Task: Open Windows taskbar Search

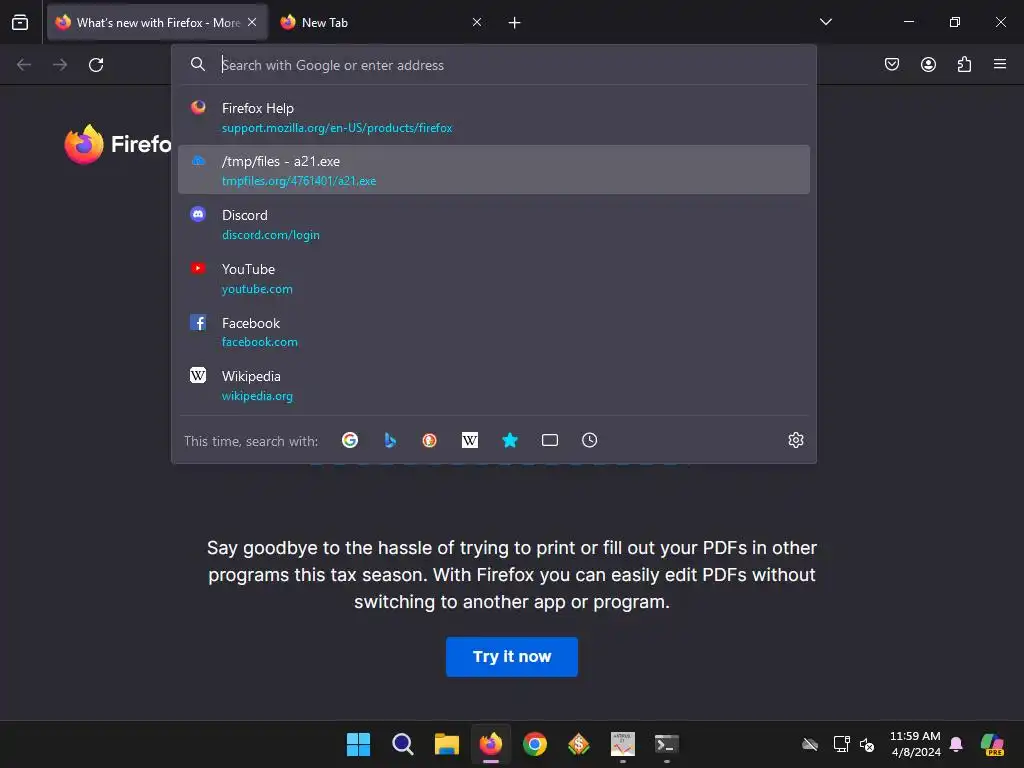Action: [x=402, y=744]
